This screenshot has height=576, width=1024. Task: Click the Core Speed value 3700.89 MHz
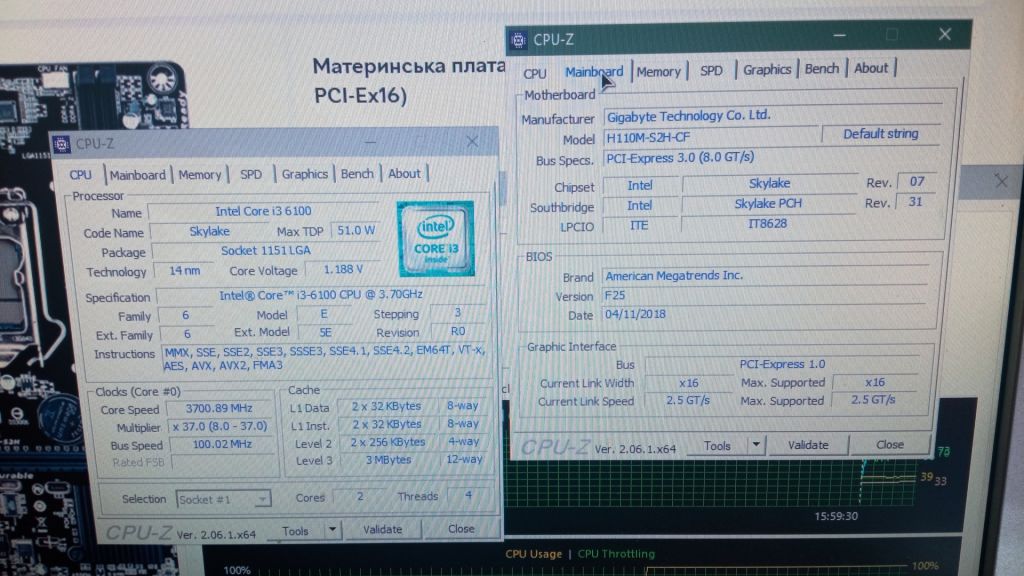tap(219, 408)
